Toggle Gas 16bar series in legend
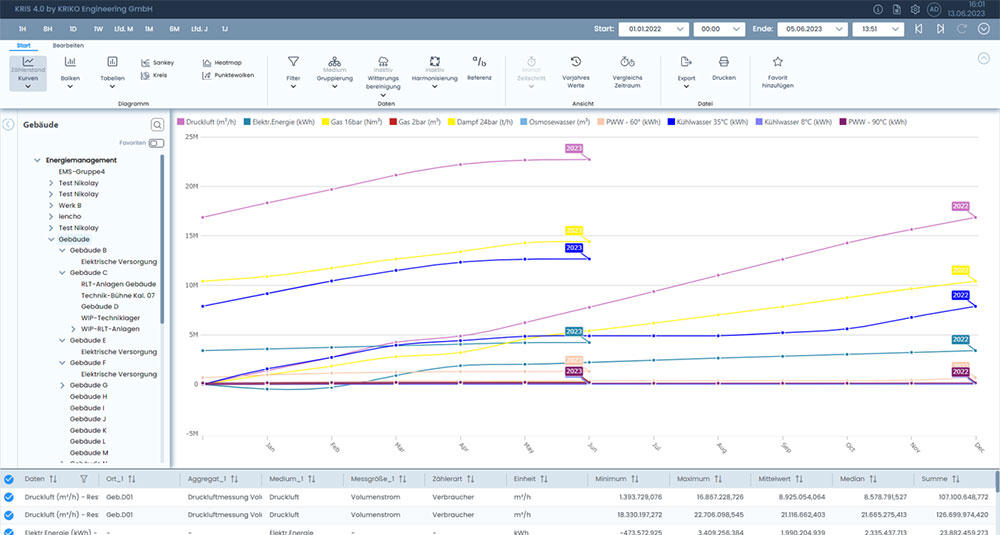Screen dimensions: 1000x535 tap(351, 122)
